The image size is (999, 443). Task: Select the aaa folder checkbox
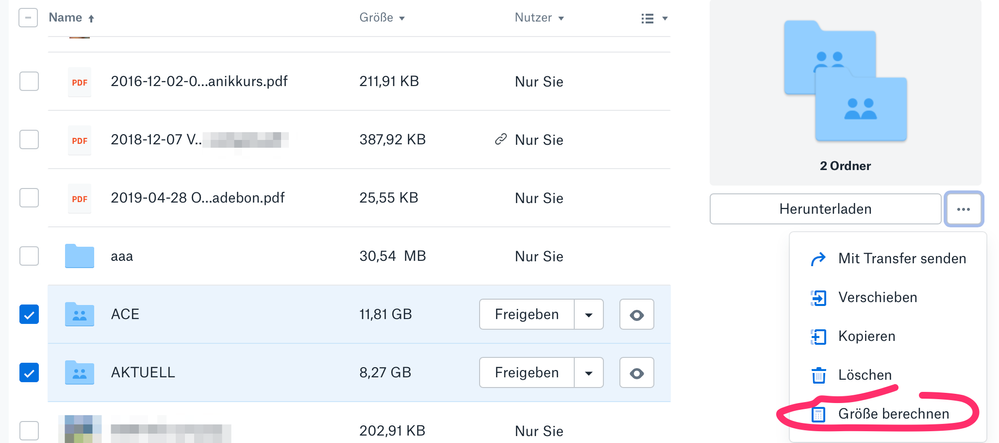point(29,256)
